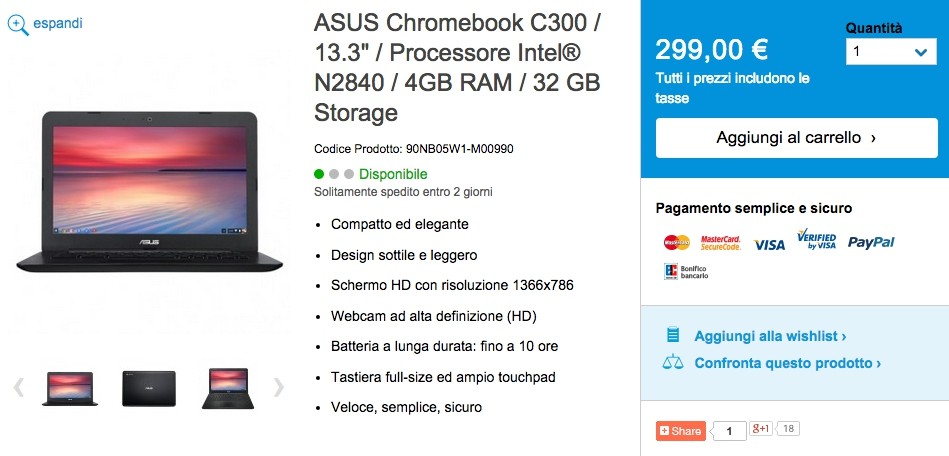Open the Quantità dropdown
Viewport: 949px width, 456px height.
(x=891, y=53)
